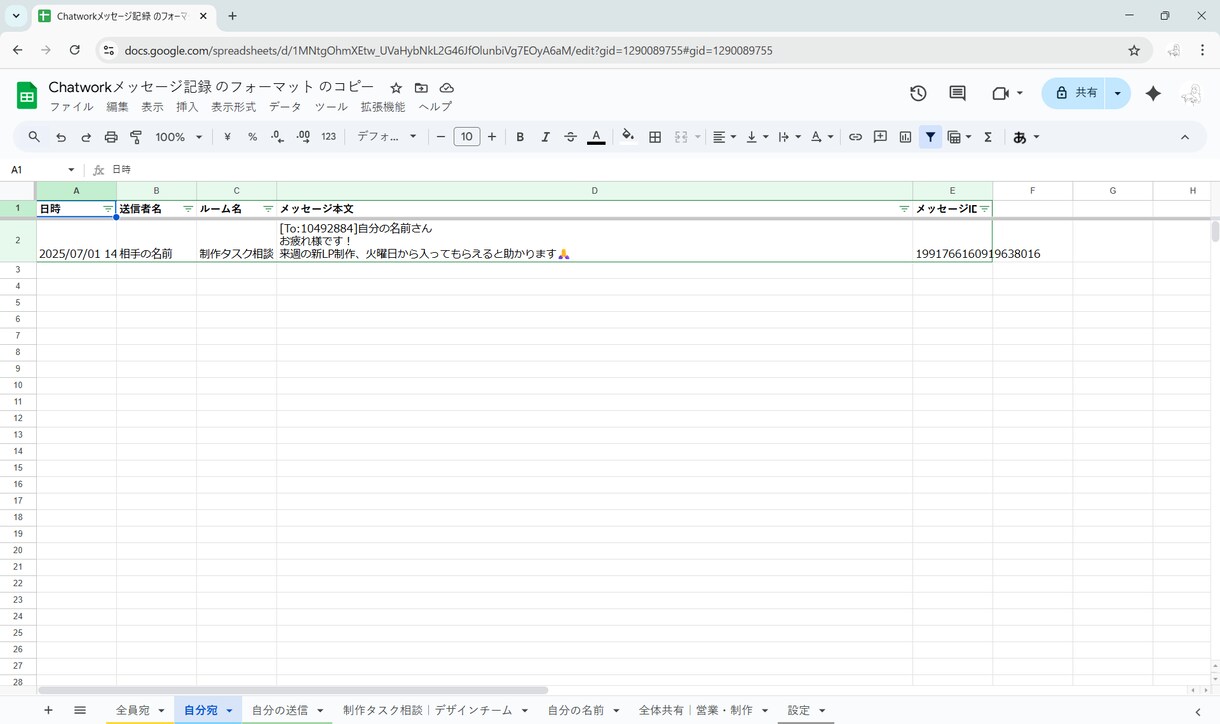
Task: Print the spreadsheet
Action: pos(111,137)
